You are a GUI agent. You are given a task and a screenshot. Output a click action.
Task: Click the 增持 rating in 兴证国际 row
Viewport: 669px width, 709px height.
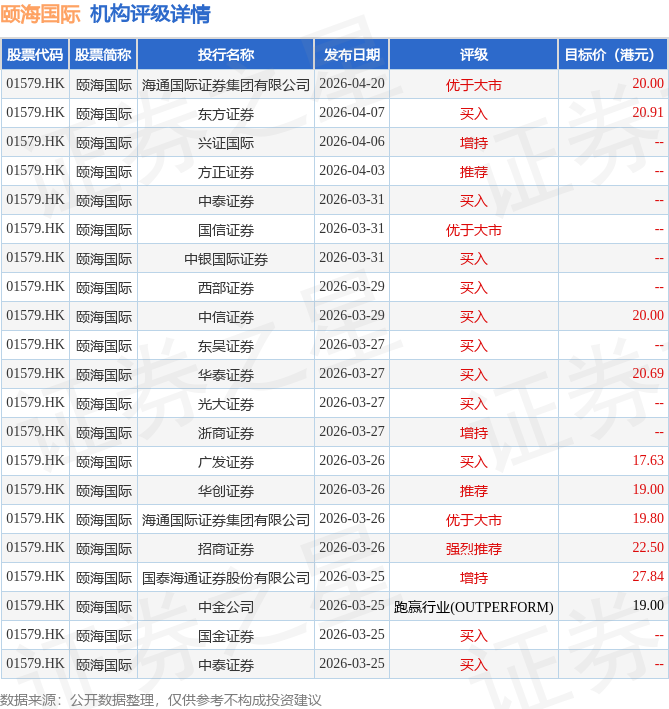pos(474,143)
